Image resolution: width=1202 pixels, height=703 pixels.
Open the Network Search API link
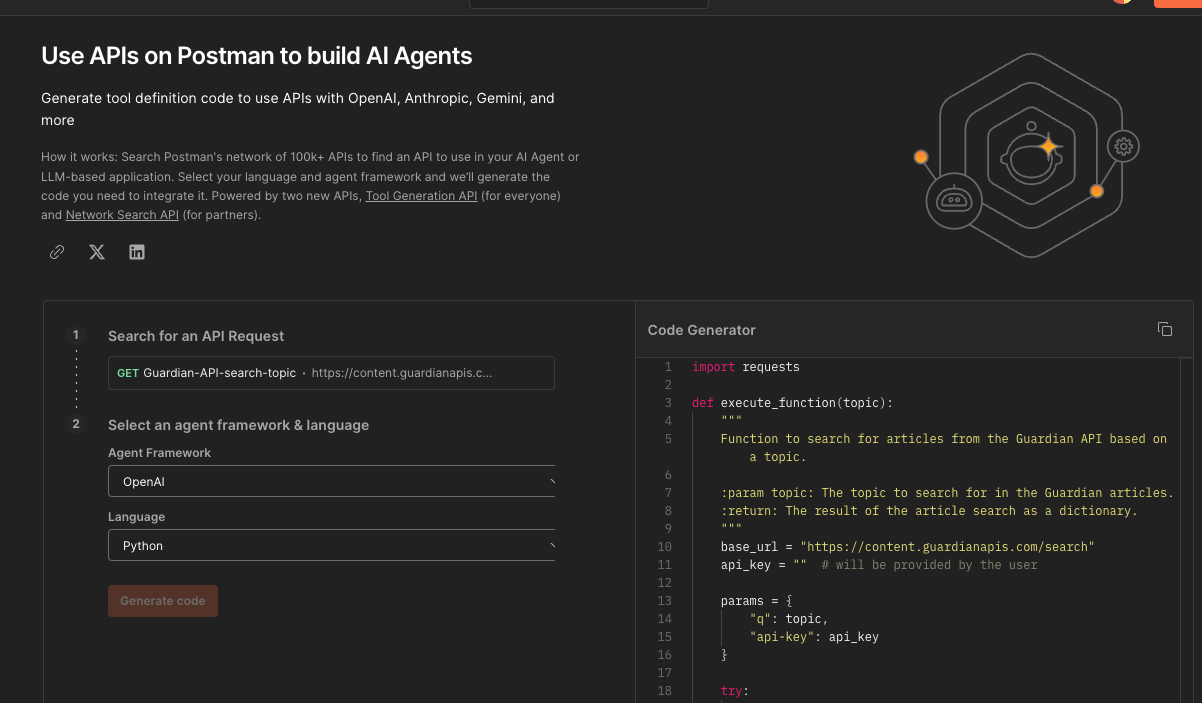tap(122, 215)
